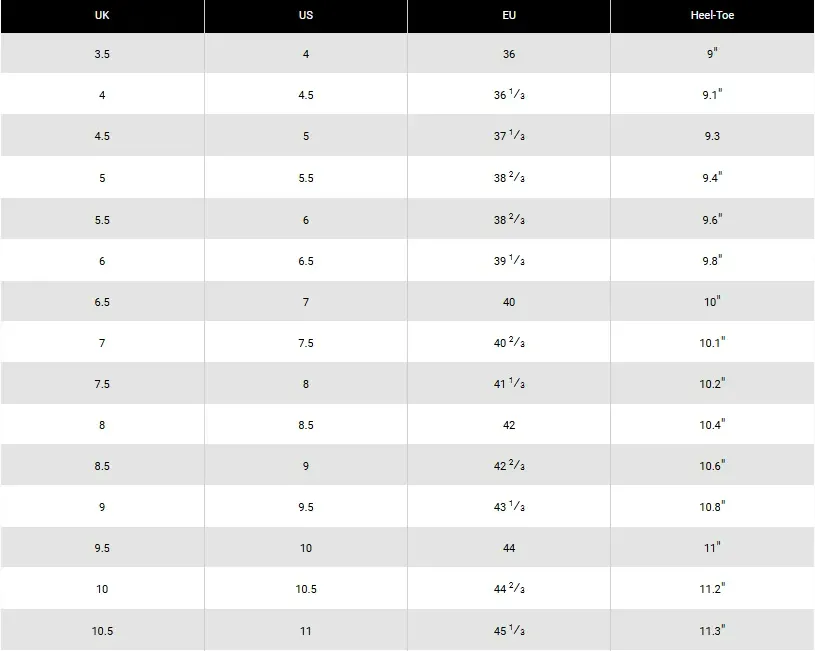The image size is (815, 651).
Task: Click the UK column header
Action: click(x=102, y=16)
